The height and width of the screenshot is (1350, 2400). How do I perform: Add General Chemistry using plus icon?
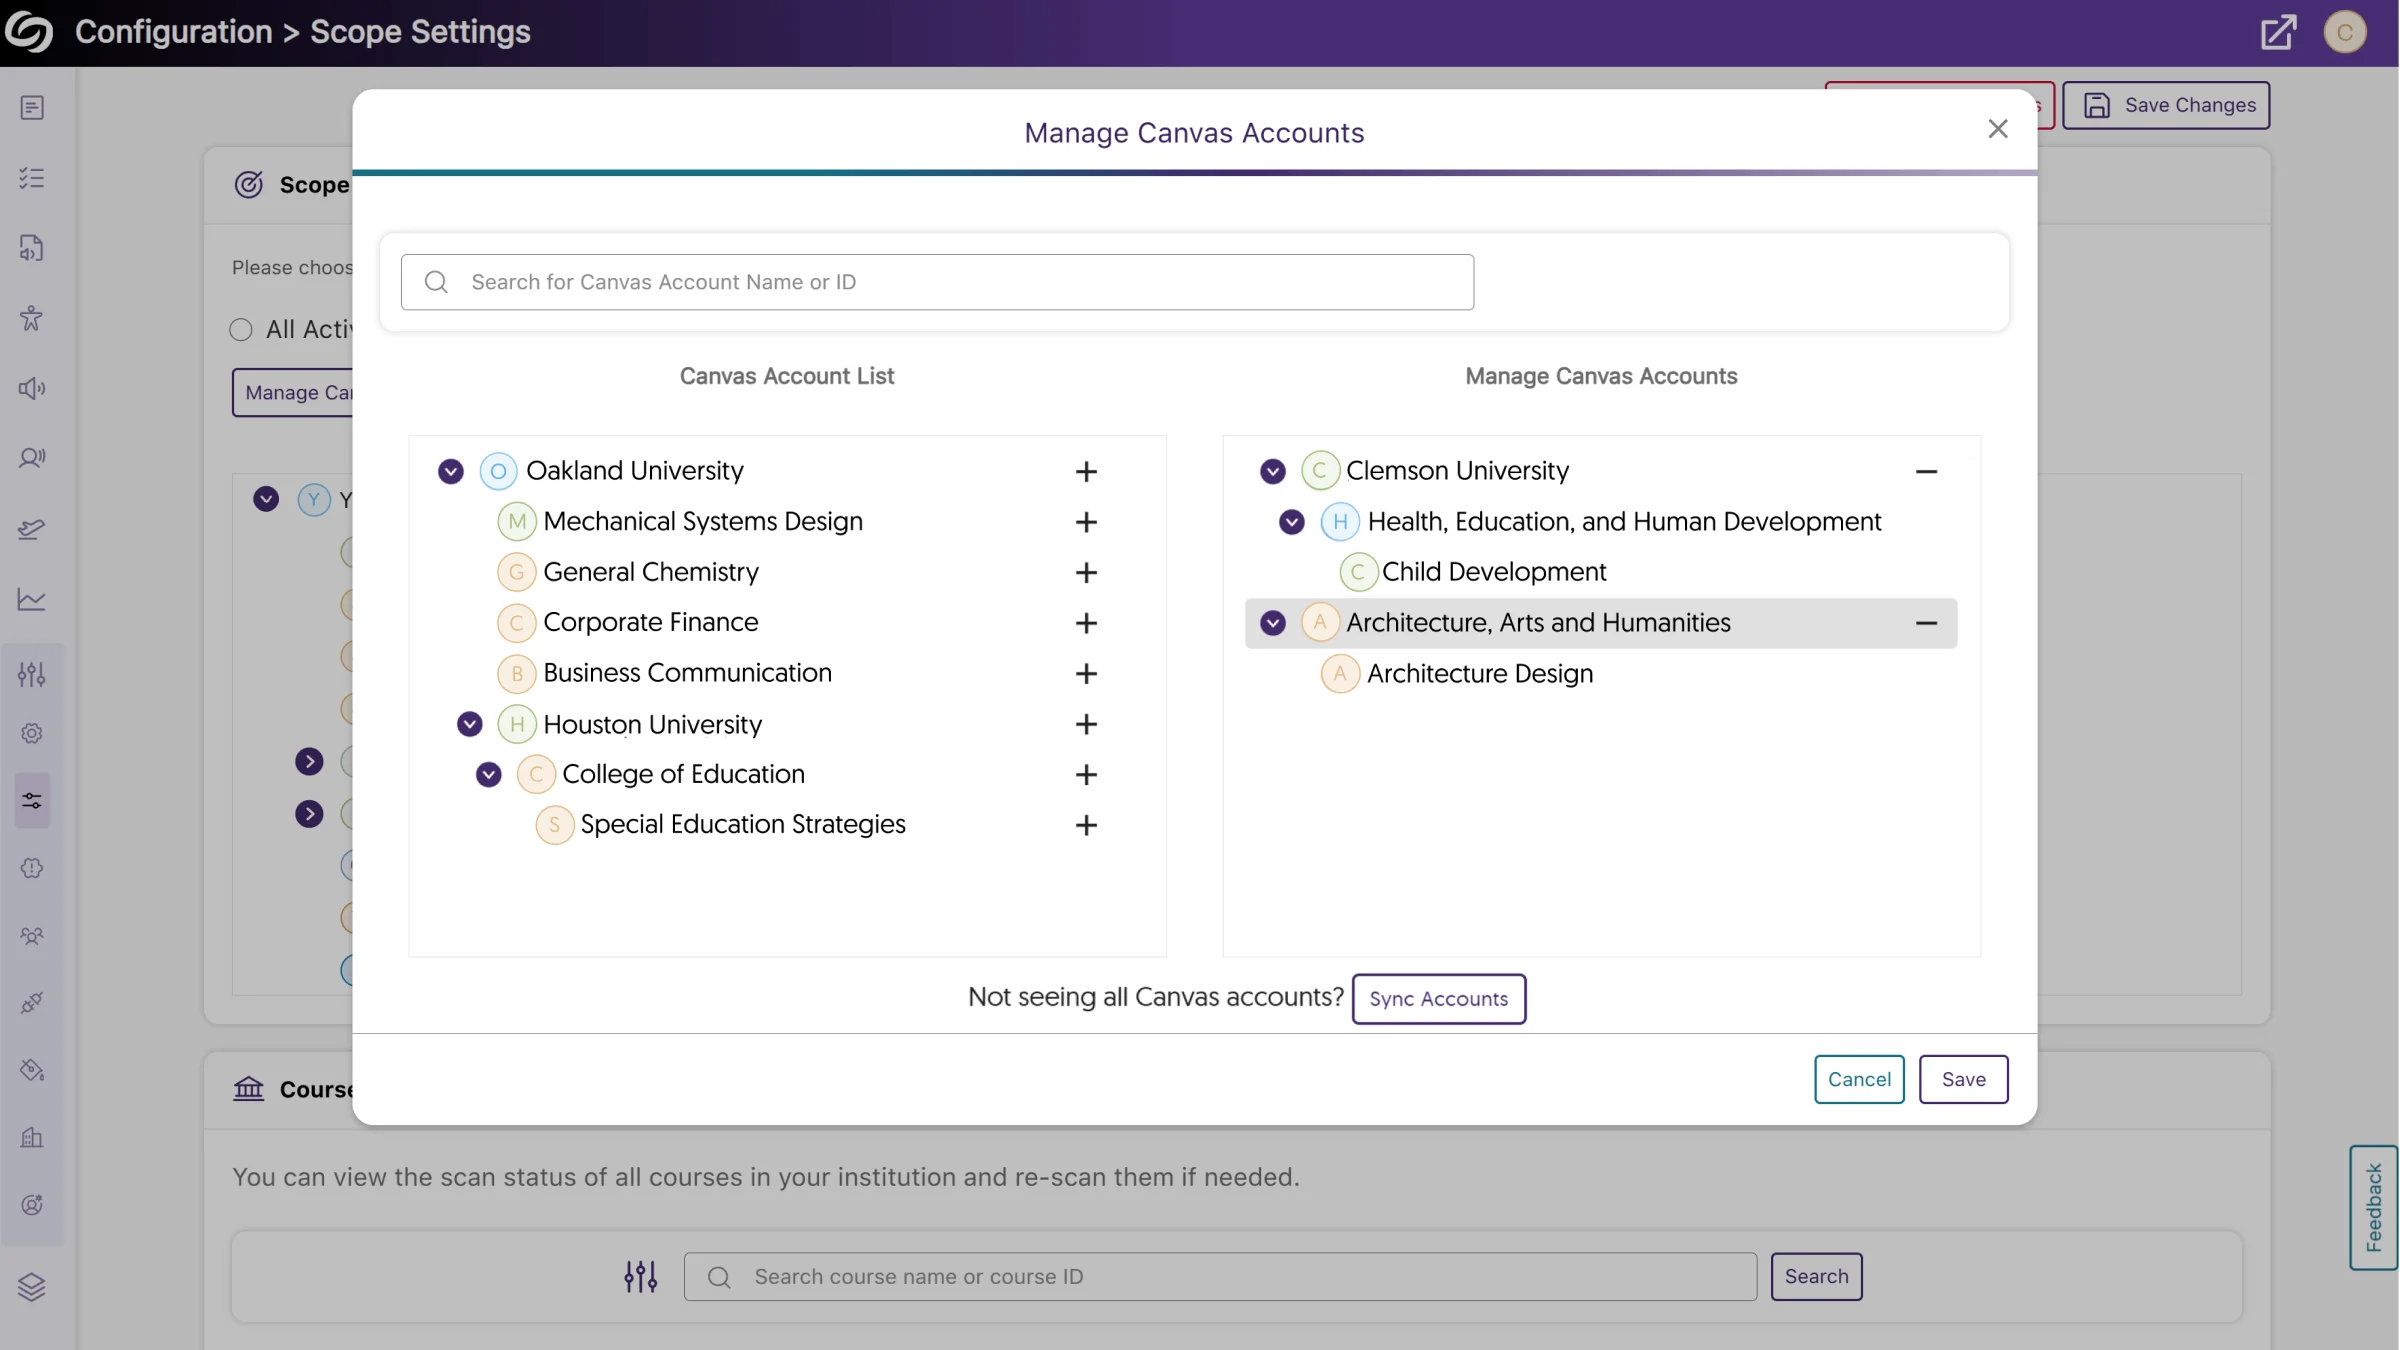click(x=1086, y=572)
